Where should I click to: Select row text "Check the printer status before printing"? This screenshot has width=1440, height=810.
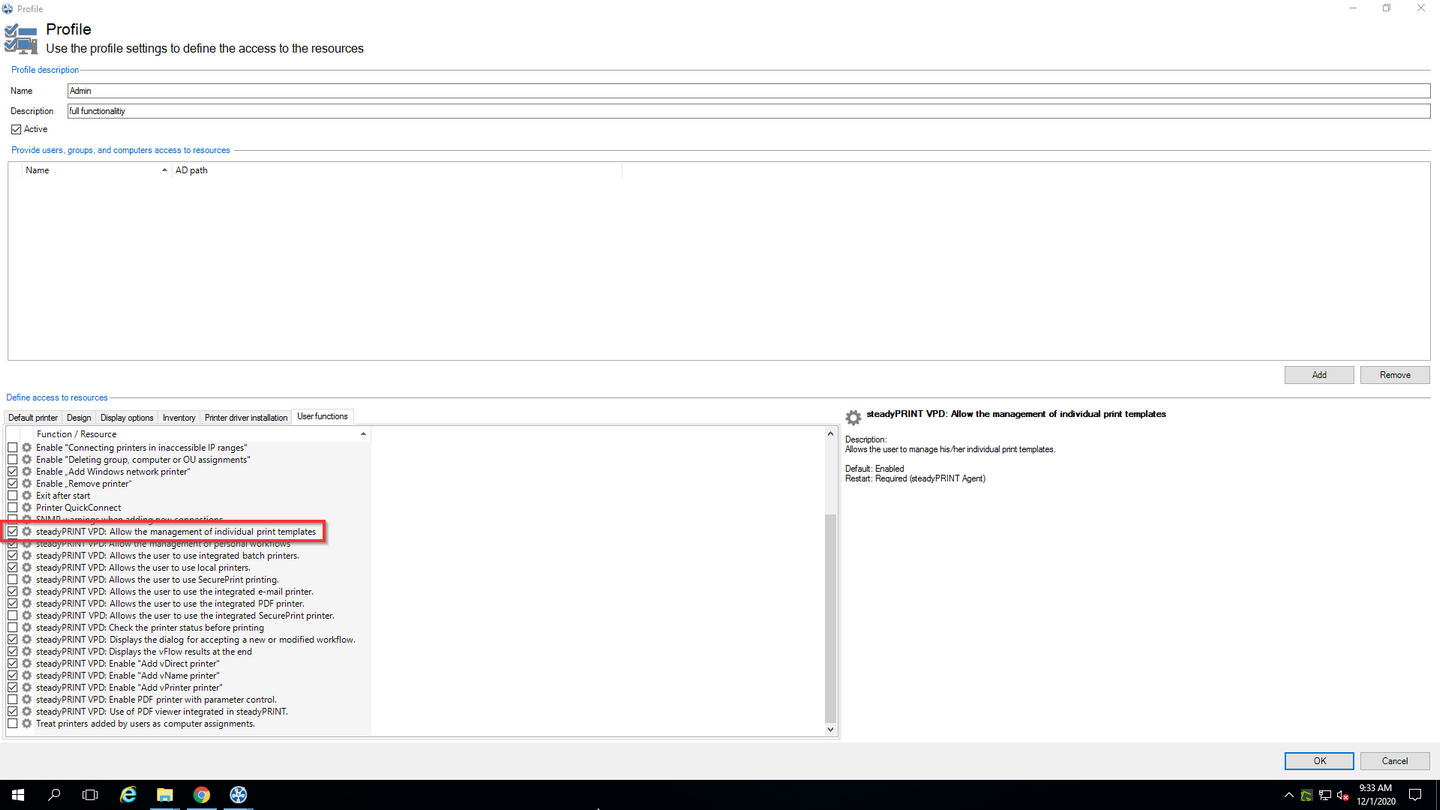pyautogui.click(x=150, y=628)
